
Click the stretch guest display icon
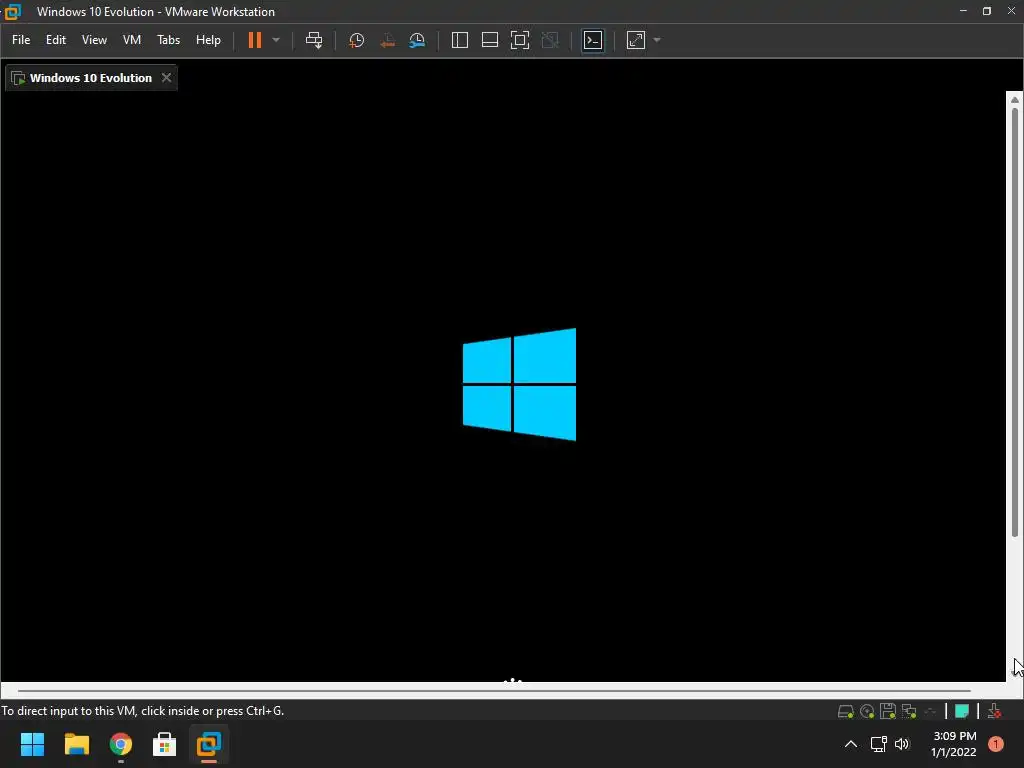pos(636,40)
